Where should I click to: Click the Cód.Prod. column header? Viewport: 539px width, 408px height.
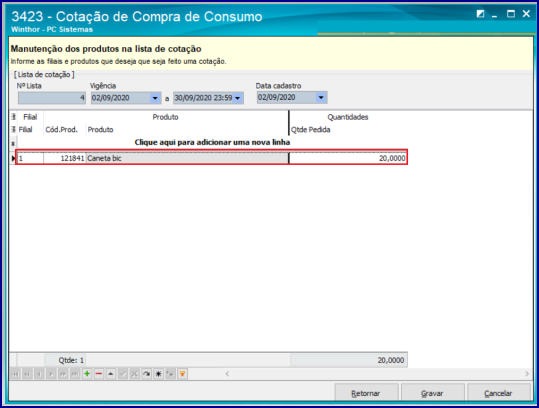point(65,130)
